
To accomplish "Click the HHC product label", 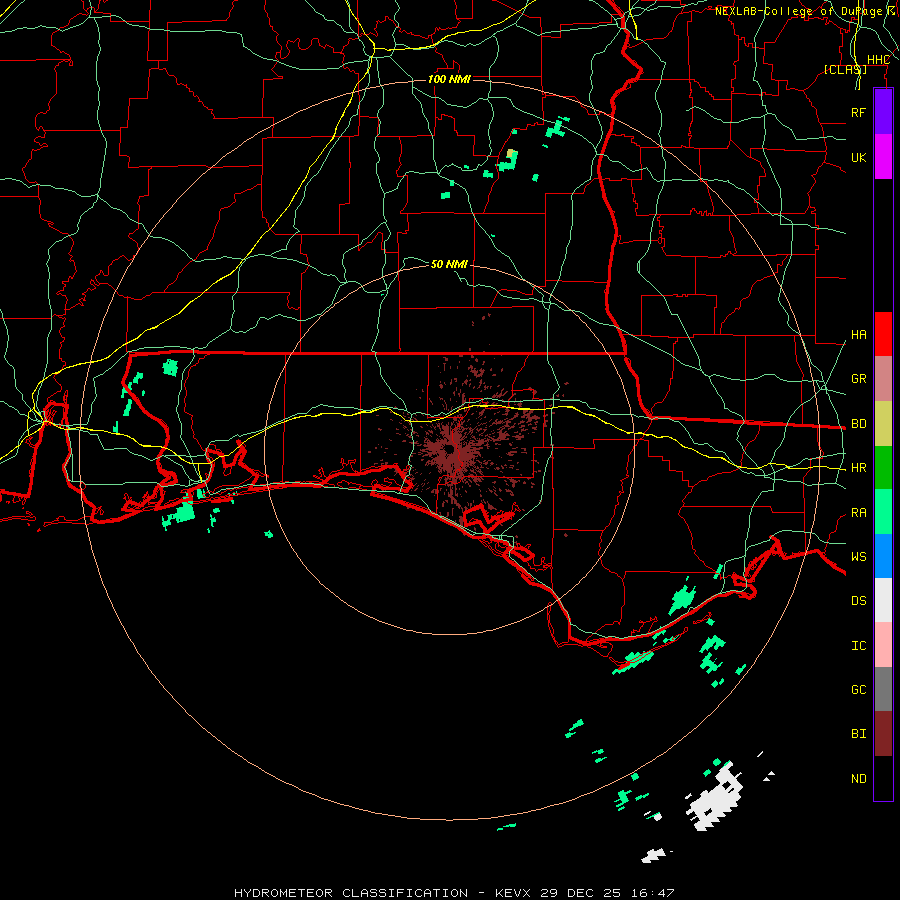I will [x=878, y=60].
